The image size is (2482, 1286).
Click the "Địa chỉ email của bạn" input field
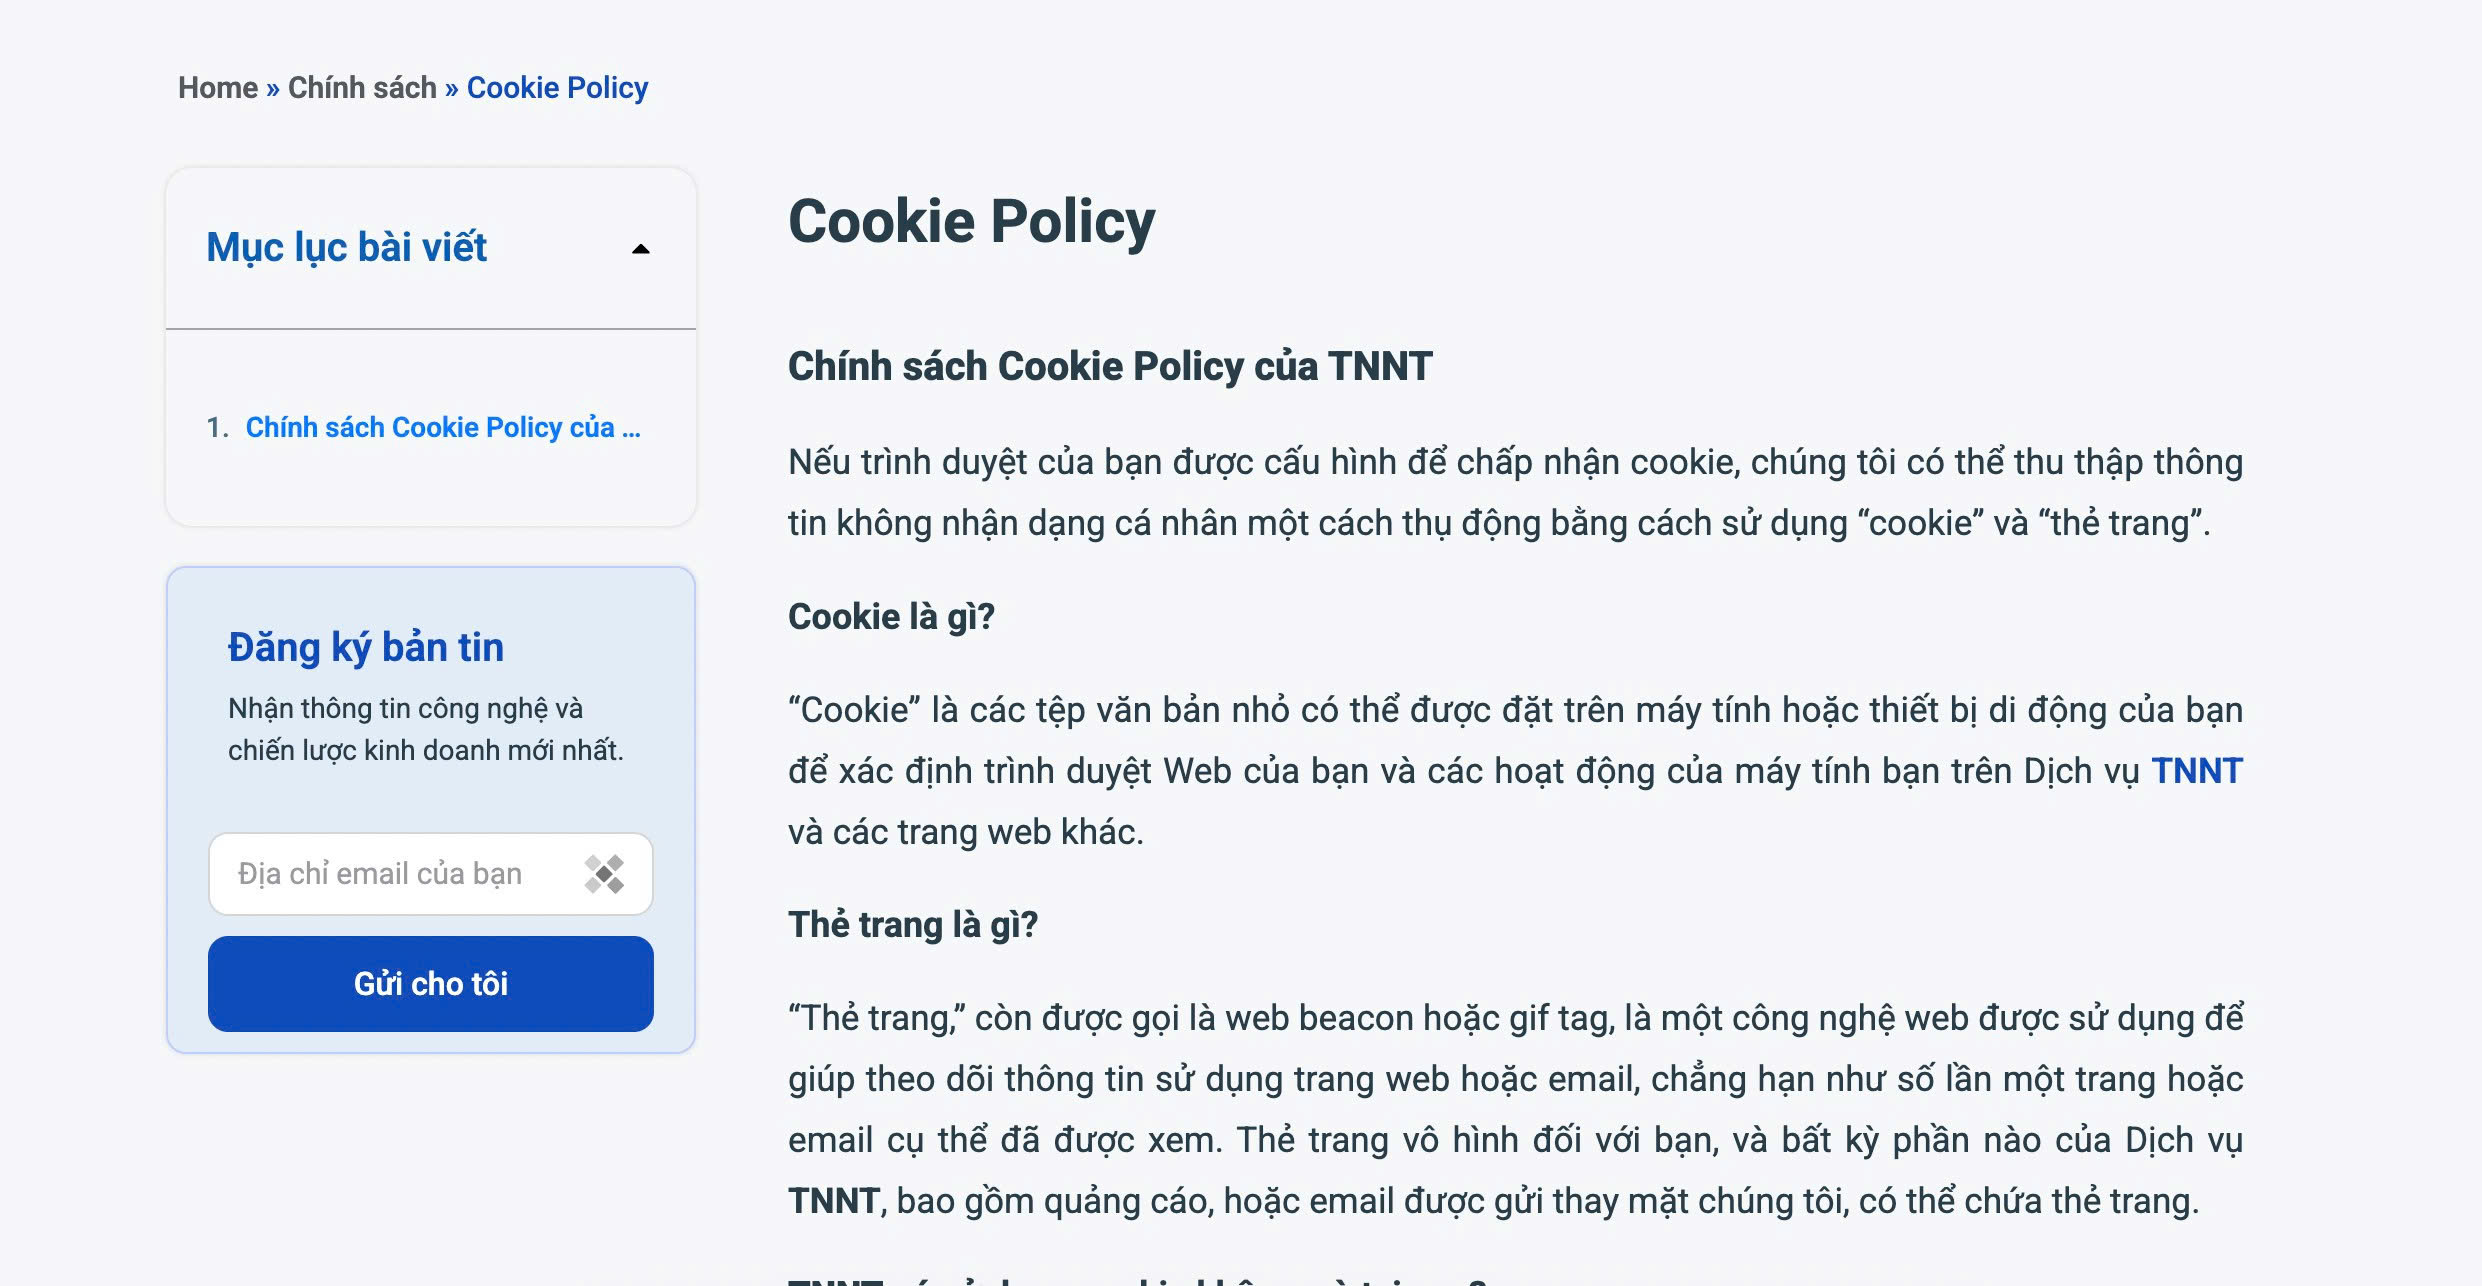pyautogui.click(x=400, y=874)
